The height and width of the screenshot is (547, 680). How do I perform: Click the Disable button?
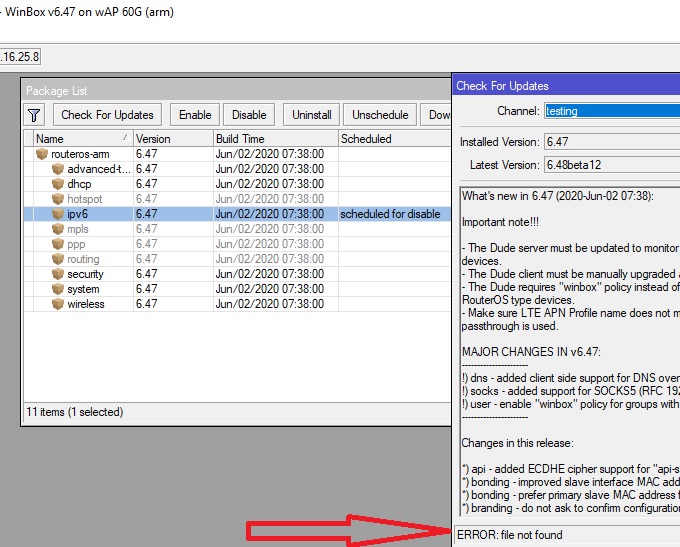(249, 115)
